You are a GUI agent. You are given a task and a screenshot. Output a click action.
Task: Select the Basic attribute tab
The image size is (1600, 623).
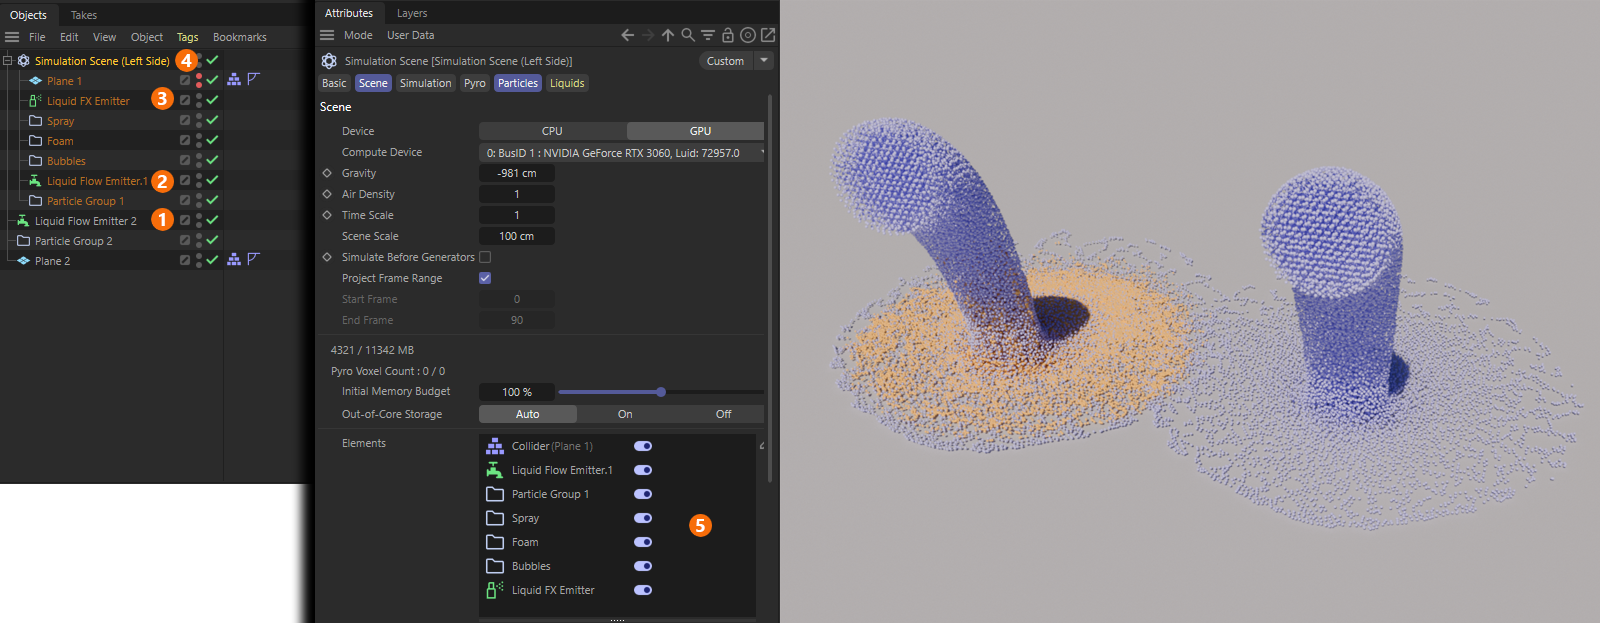[334, 83]
